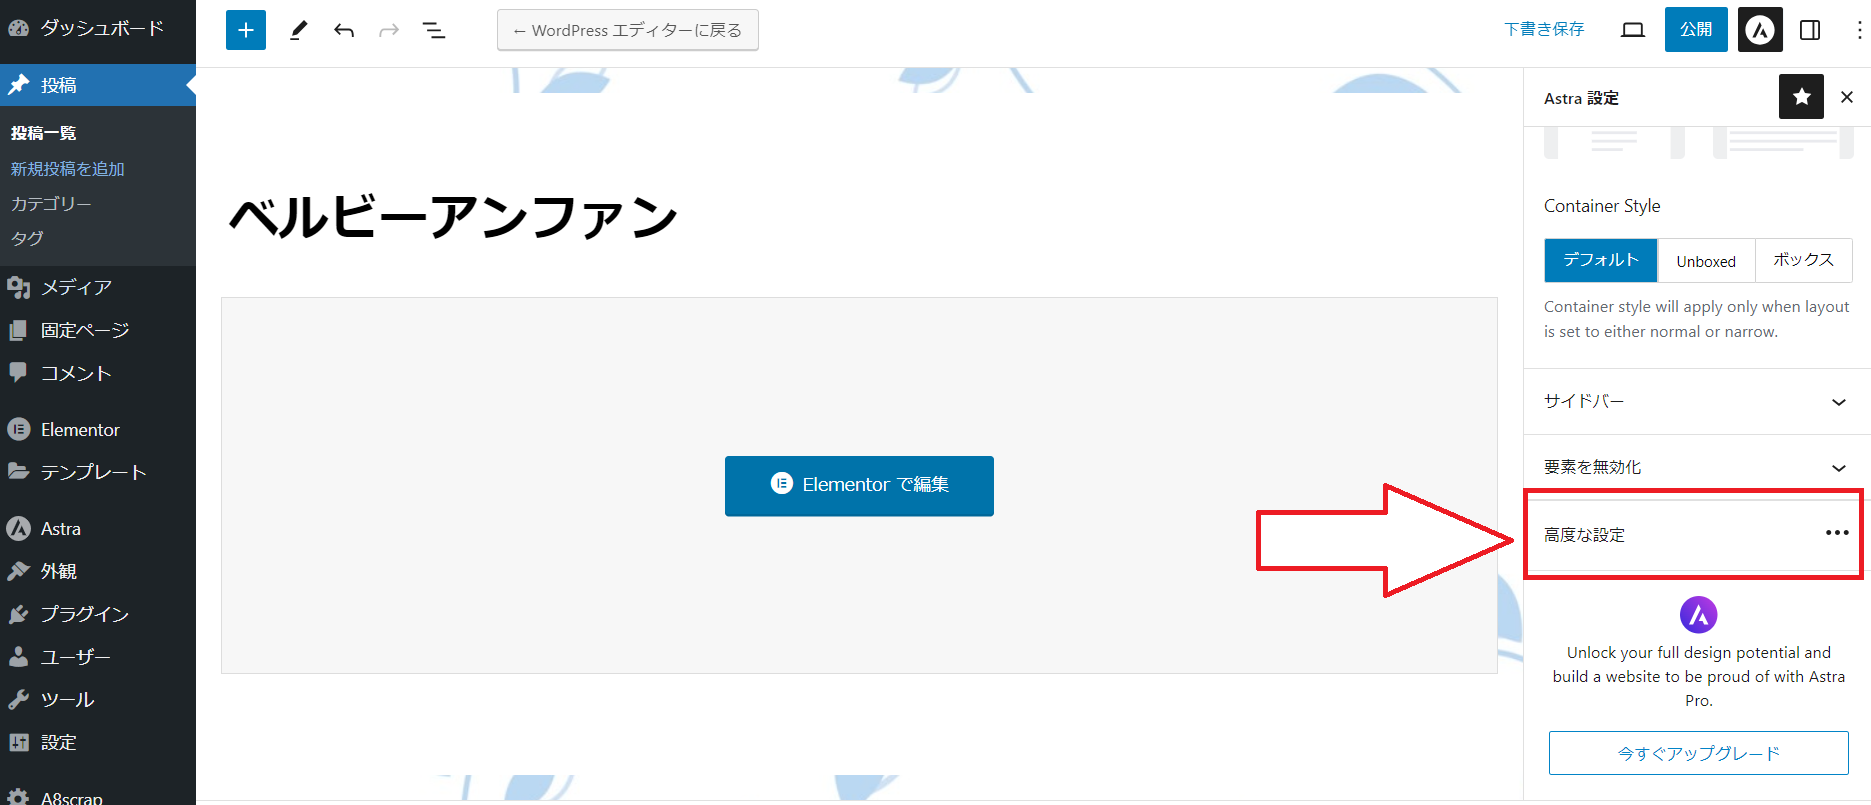1871x805 pixels.
Task: Click the Astra 設定 panel title
Action: (x=1581, y=98)
